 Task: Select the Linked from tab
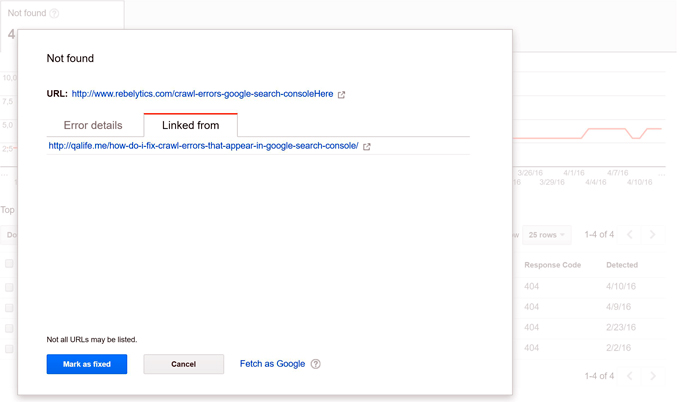190,126
